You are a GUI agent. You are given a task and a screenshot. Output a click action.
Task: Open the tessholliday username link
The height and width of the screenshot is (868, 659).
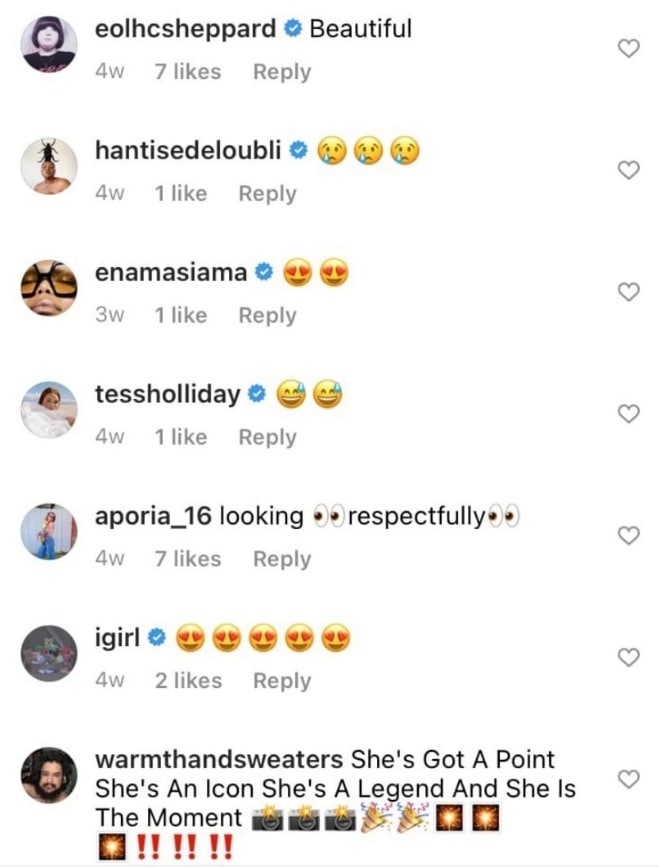coord(167,395)
